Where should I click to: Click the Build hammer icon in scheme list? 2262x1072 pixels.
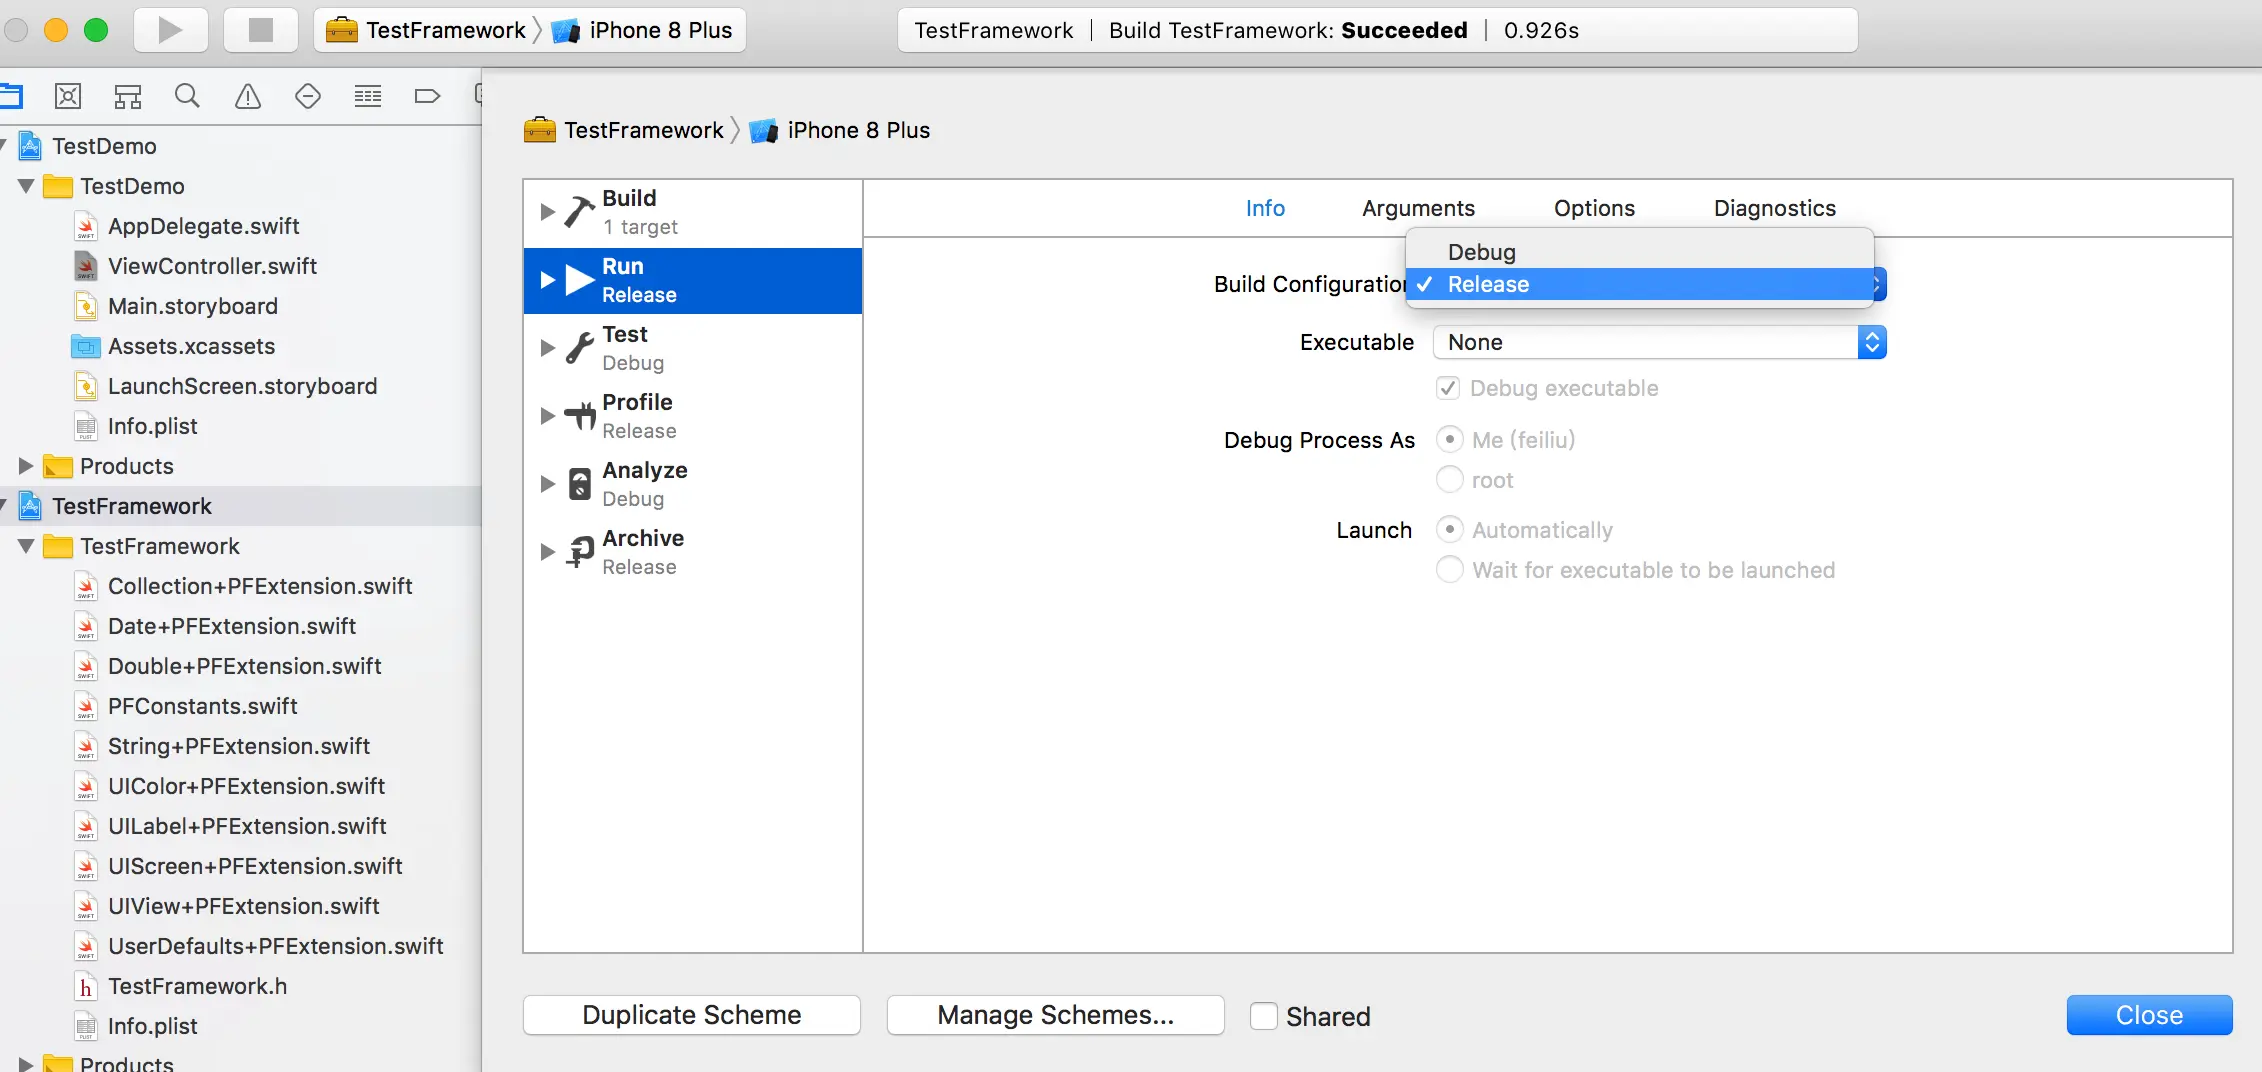(x=580, y=212)
